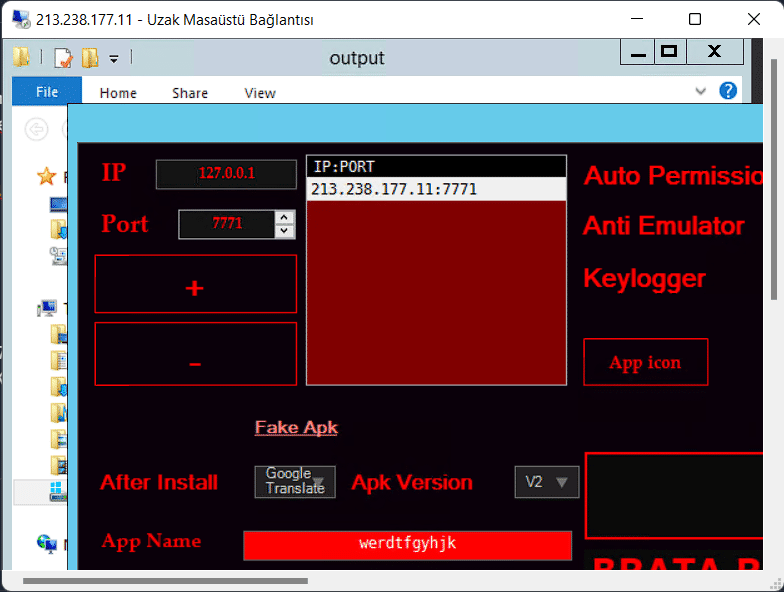Click the Remote Desktop connection title bar icon
Viewport: 784px width, 592px height.
tap(20, 20)
